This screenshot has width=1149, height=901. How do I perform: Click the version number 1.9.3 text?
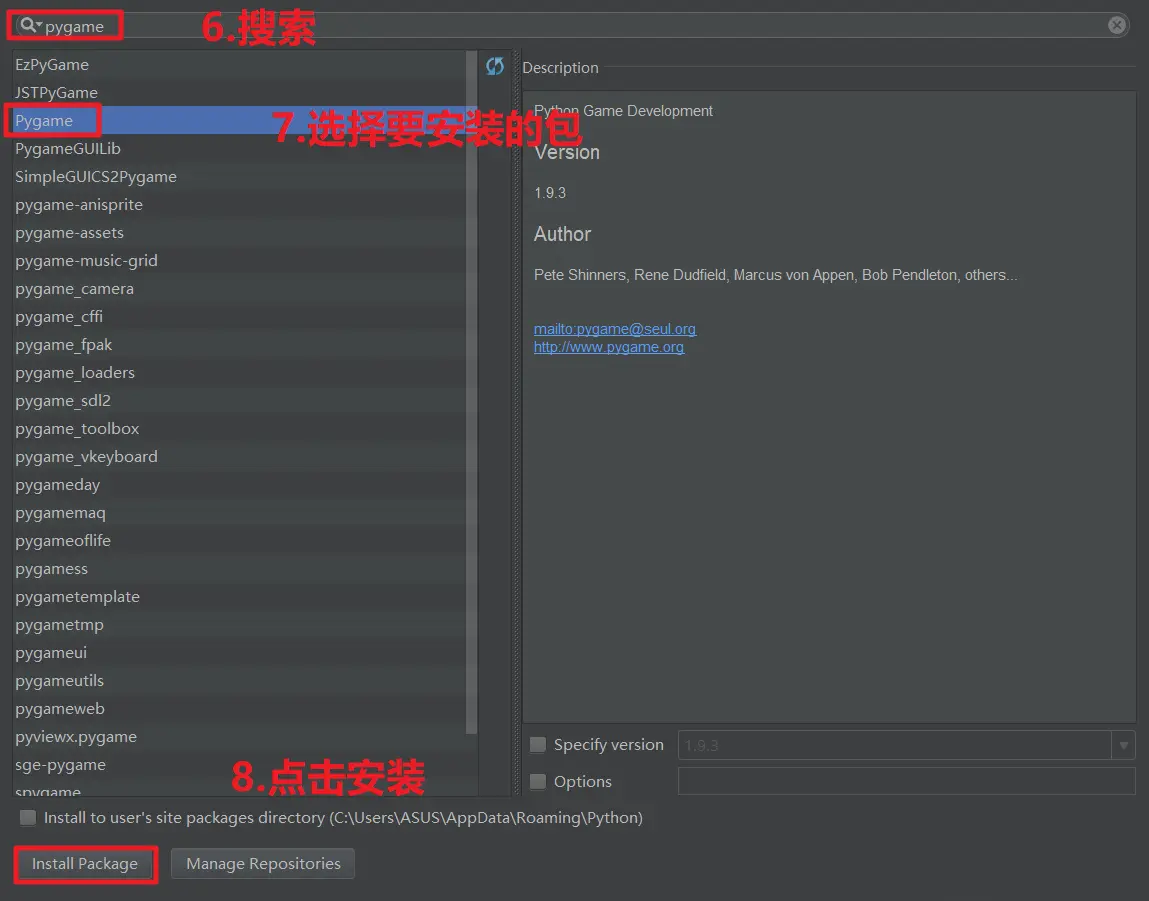(550, 193)
